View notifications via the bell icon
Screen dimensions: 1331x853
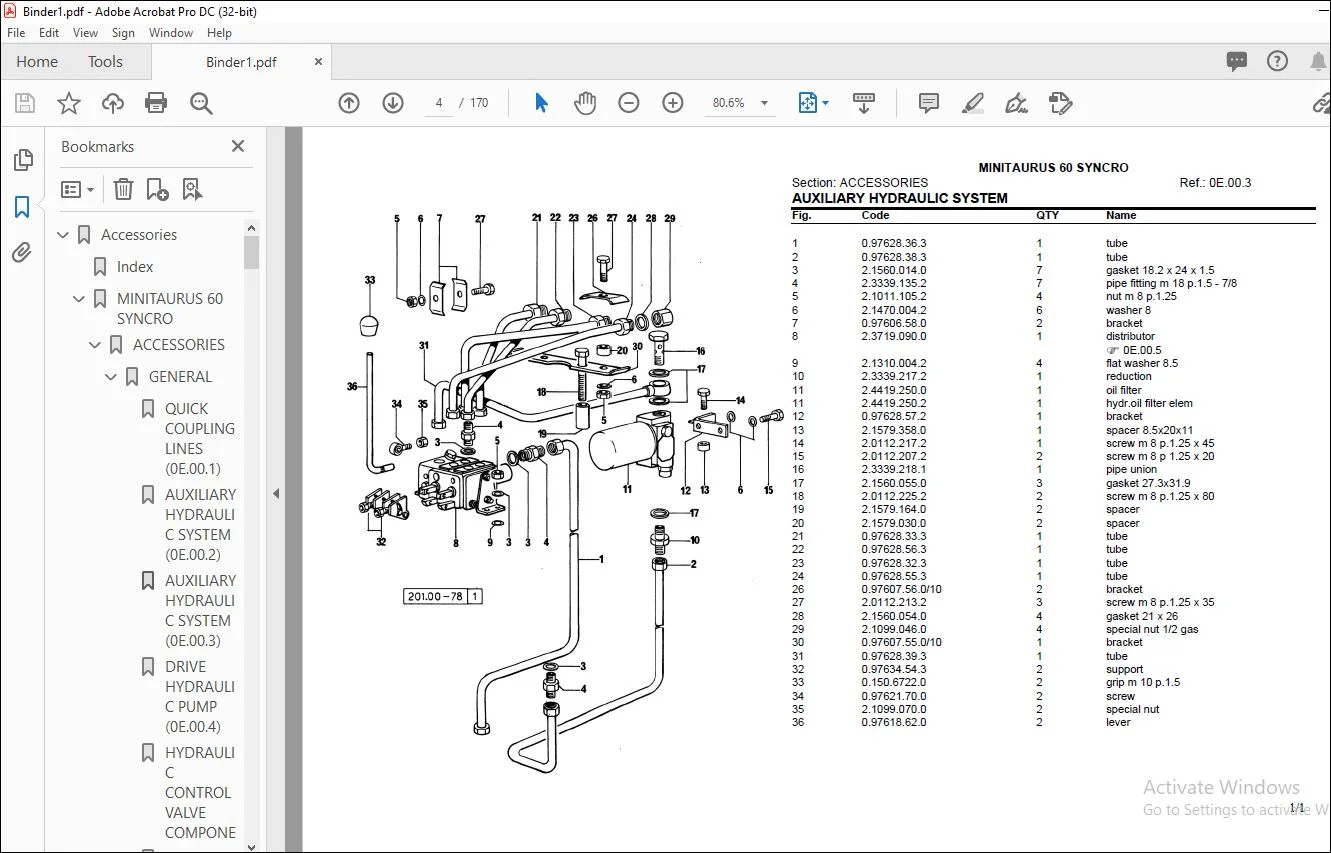point(1318,62)
